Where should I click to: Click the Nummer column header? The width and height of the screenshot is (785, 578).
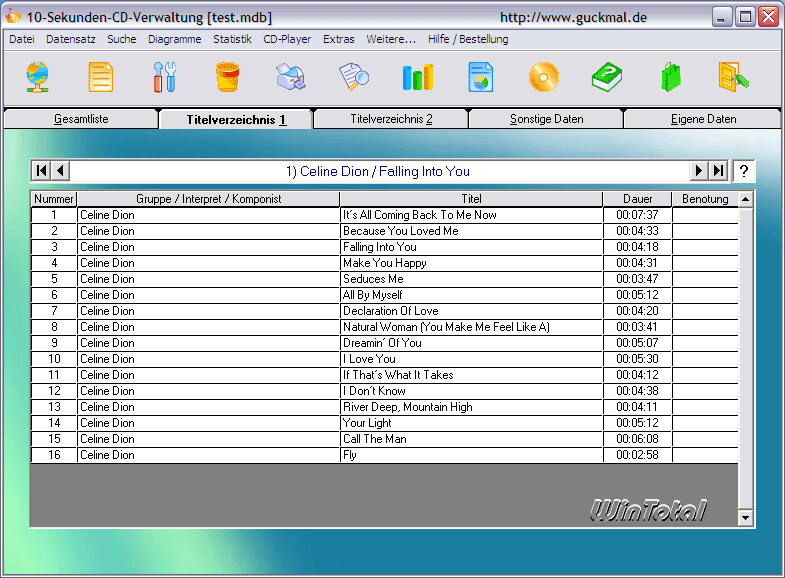[x=54, y=199]
